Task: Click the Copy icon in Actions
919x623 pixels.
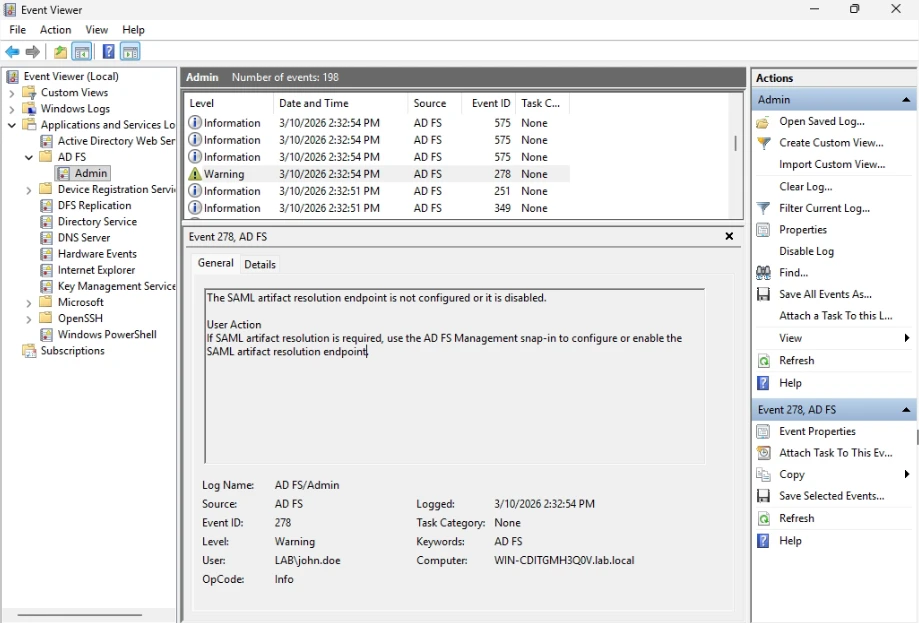Action: (763, 475)
